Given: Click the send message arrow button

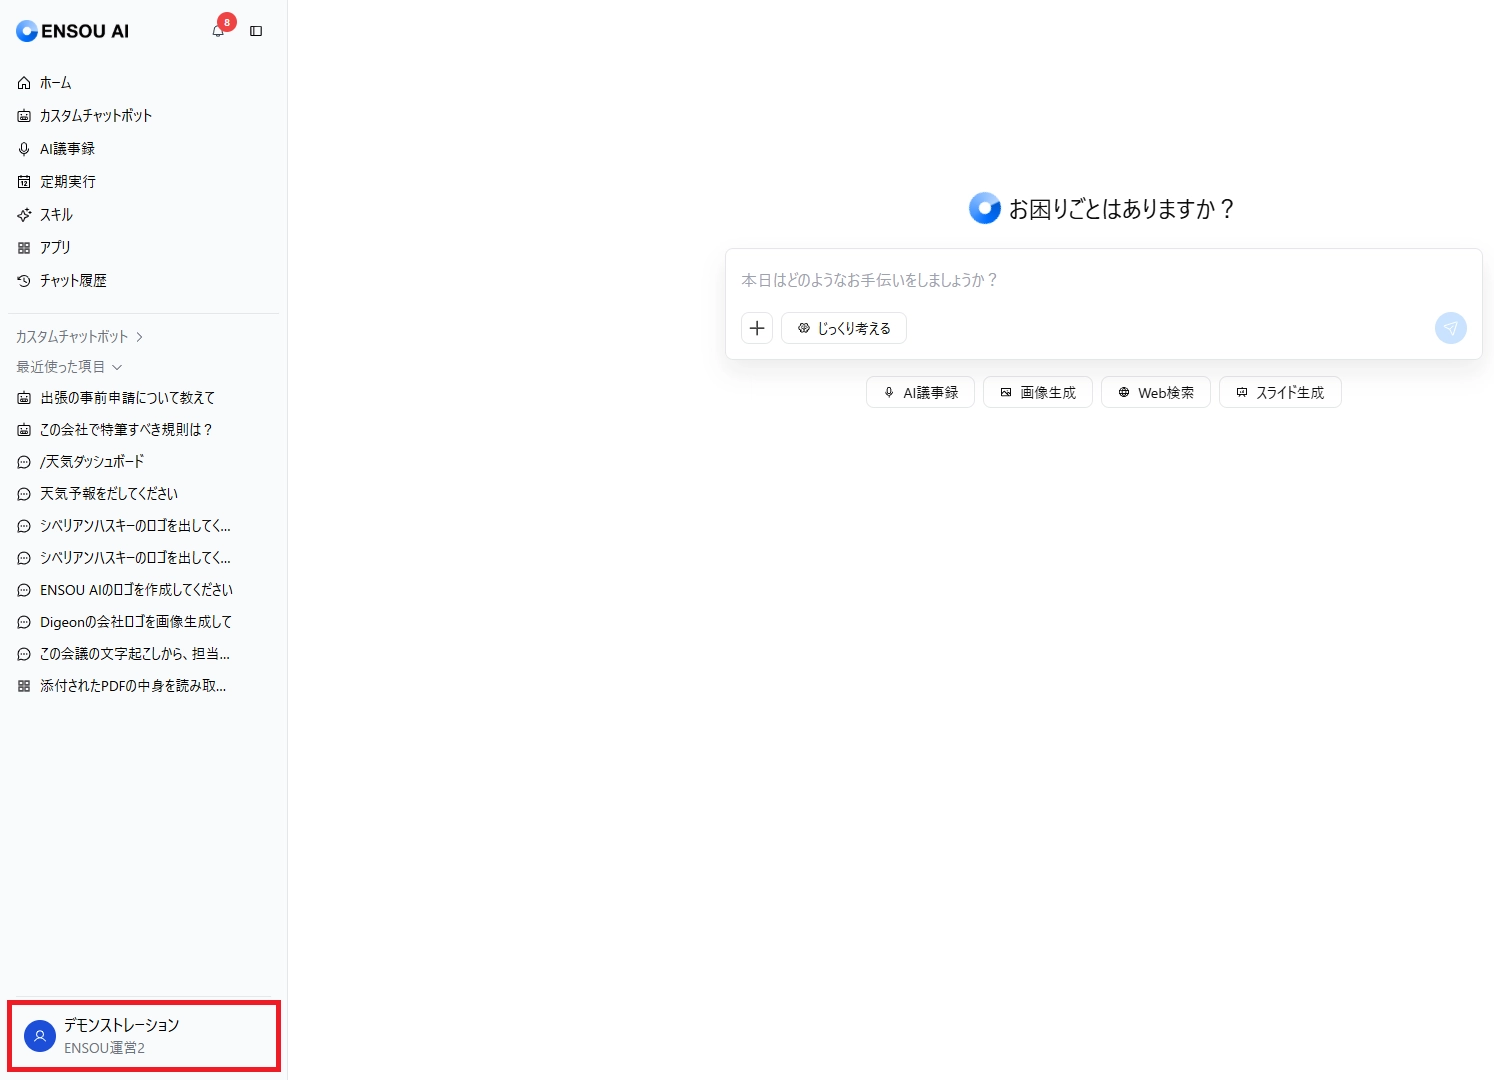Looking at the screenshot, I should click(x=1451, y=328).
